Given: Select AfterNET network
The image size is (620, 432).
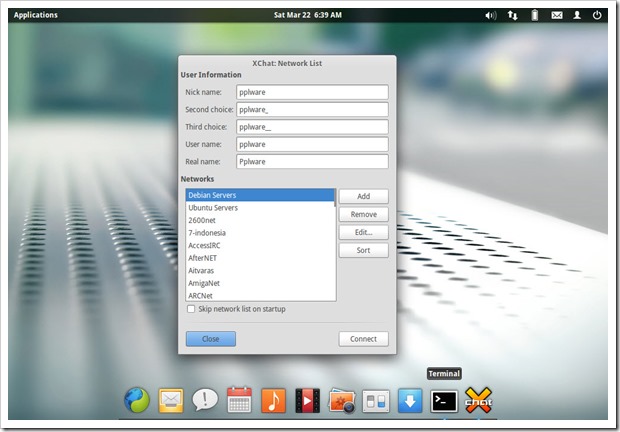Looking at the screenshot, I should click(260, 258).
